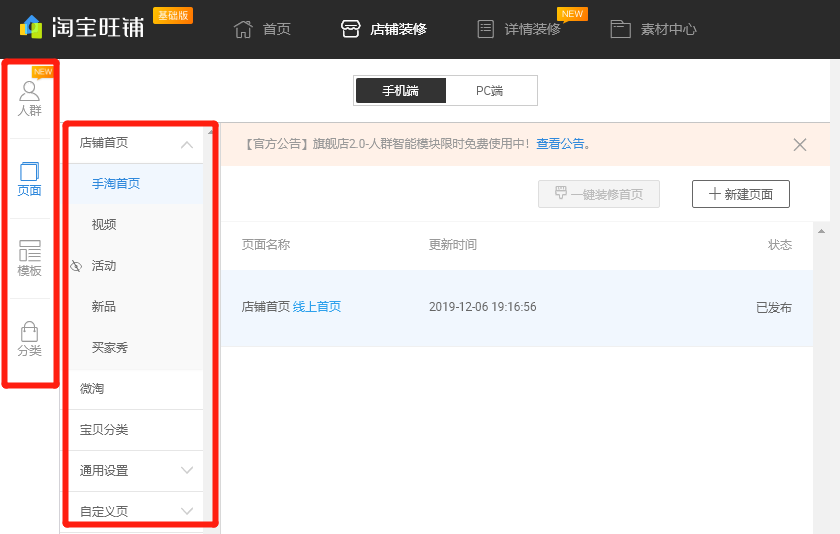The width and height of the screenshot is (840, 534).
Task: Click the 页面名称 column header
Action: pos(266,245)
